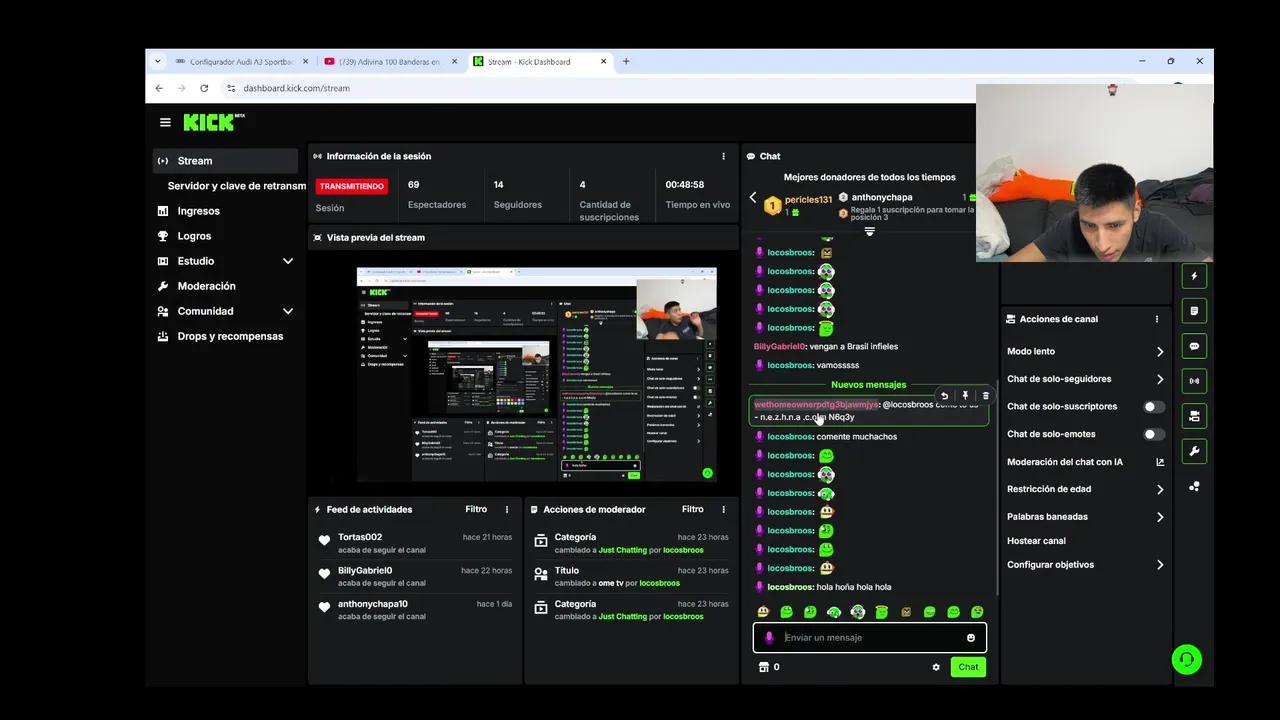Open Filtro in Acciones de moderador

point(692,509)
